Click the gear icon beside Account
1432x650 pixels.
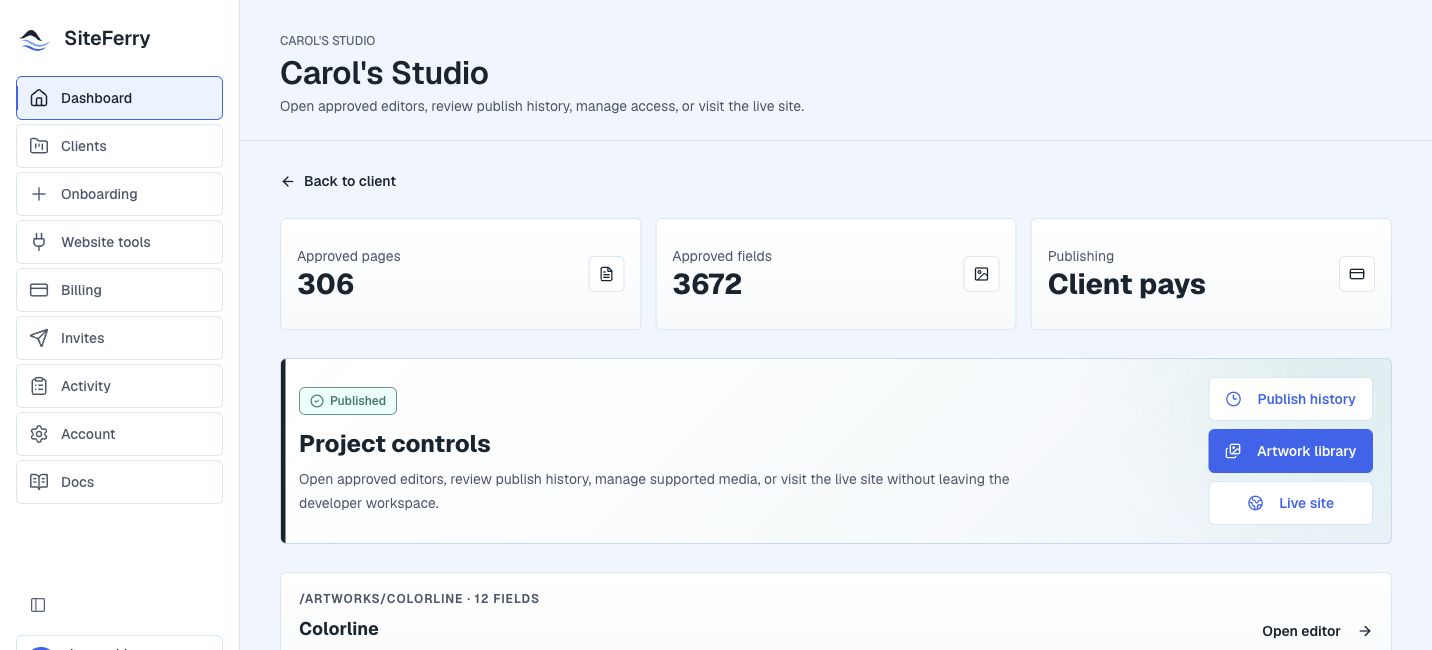(39, 434)
